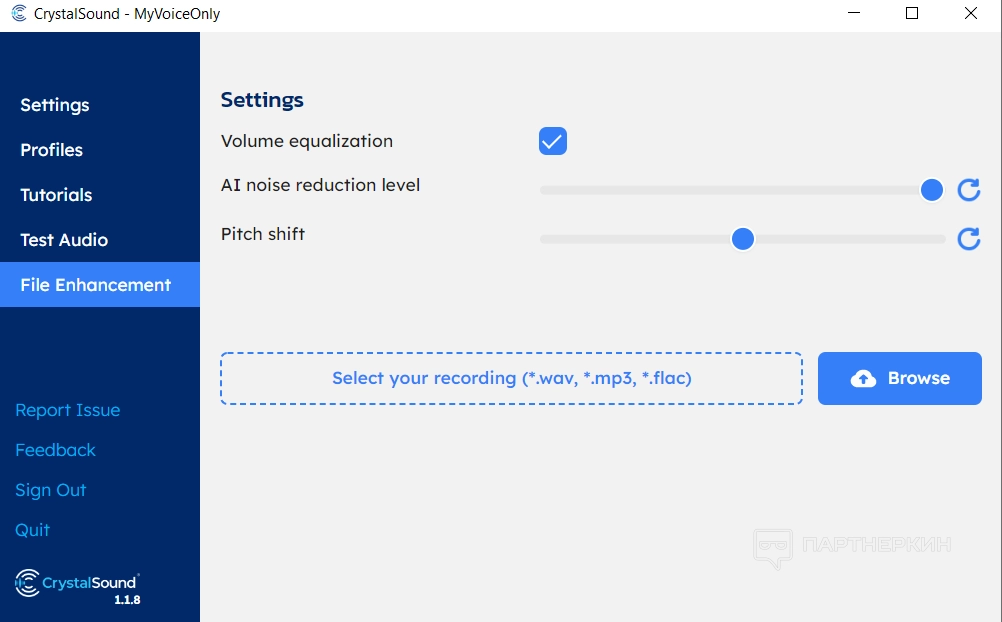Sign Out of the account

(x=51, y=490)
